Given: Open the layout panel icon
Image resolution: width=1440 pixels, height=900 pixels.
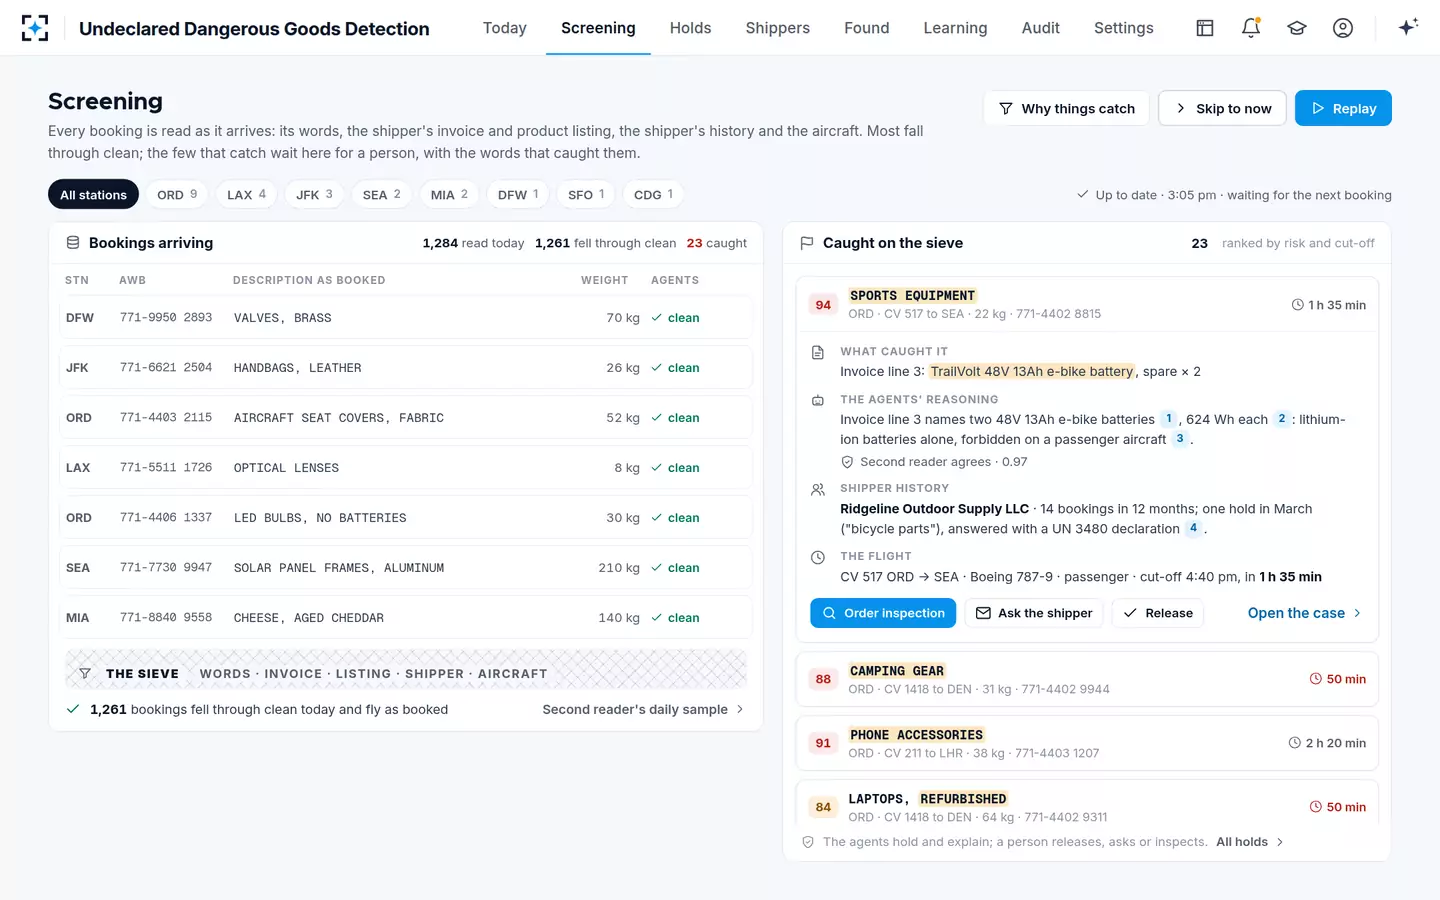Looking at the screenshot, I should click(1205, 28).
